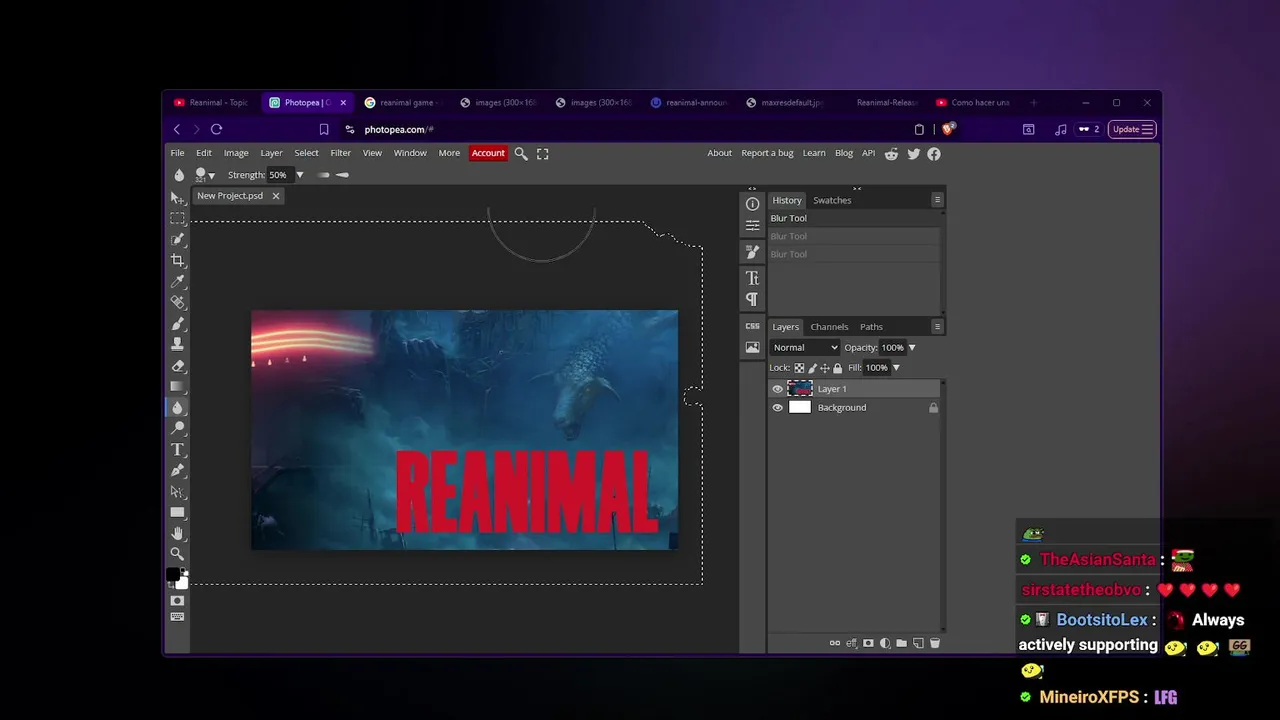Image resolution: width=1280 pixels, height=720 pixels.
Task: Open the Normal blend mode dropdown
Action: tap(805, 348)
